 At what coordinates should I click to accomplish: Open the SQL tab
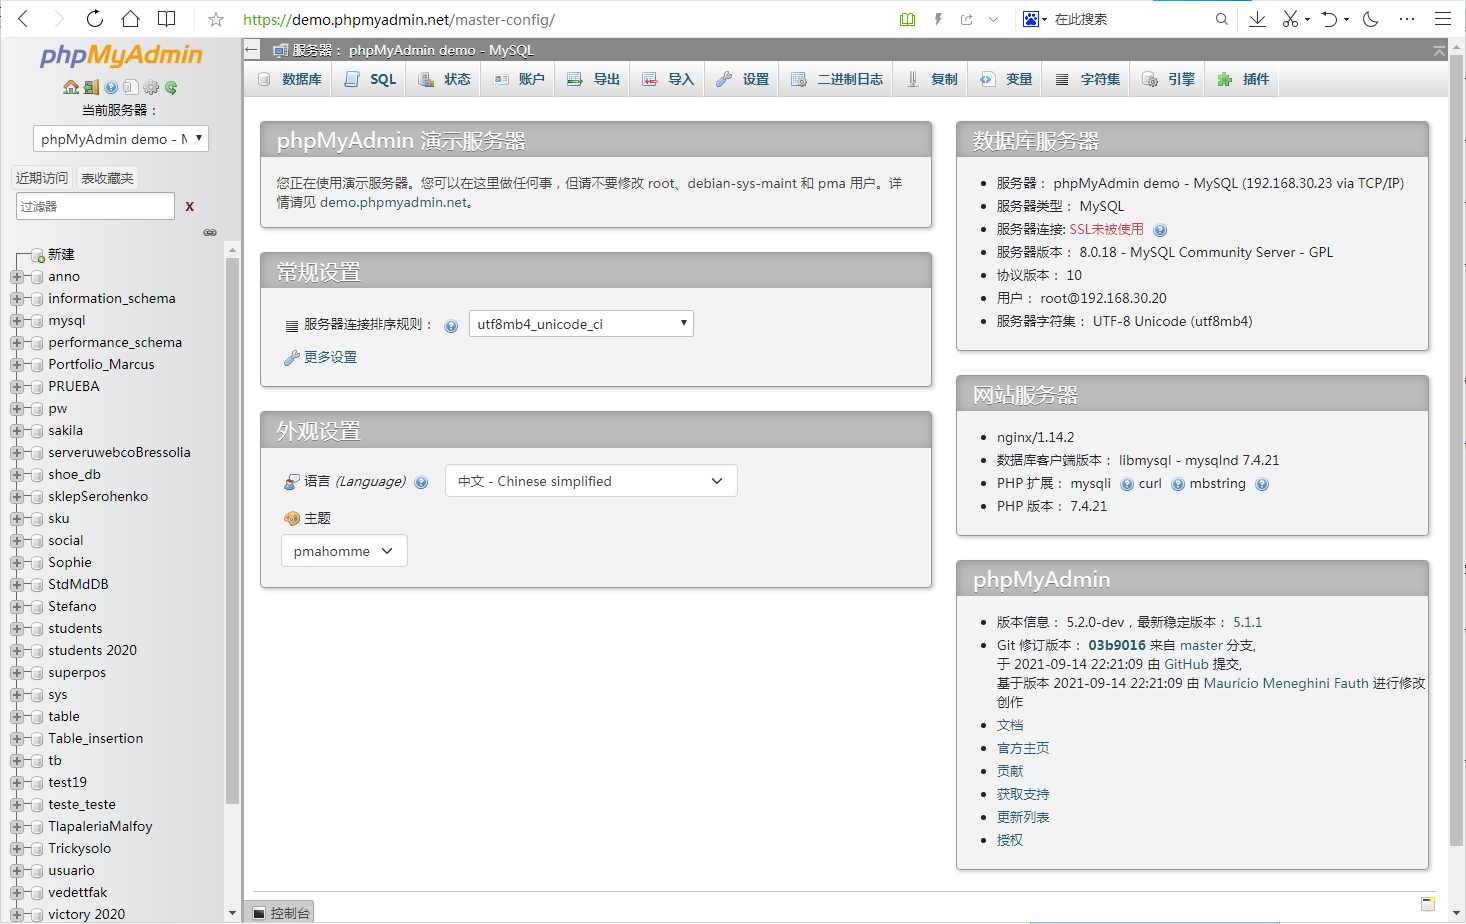(371, 79)
